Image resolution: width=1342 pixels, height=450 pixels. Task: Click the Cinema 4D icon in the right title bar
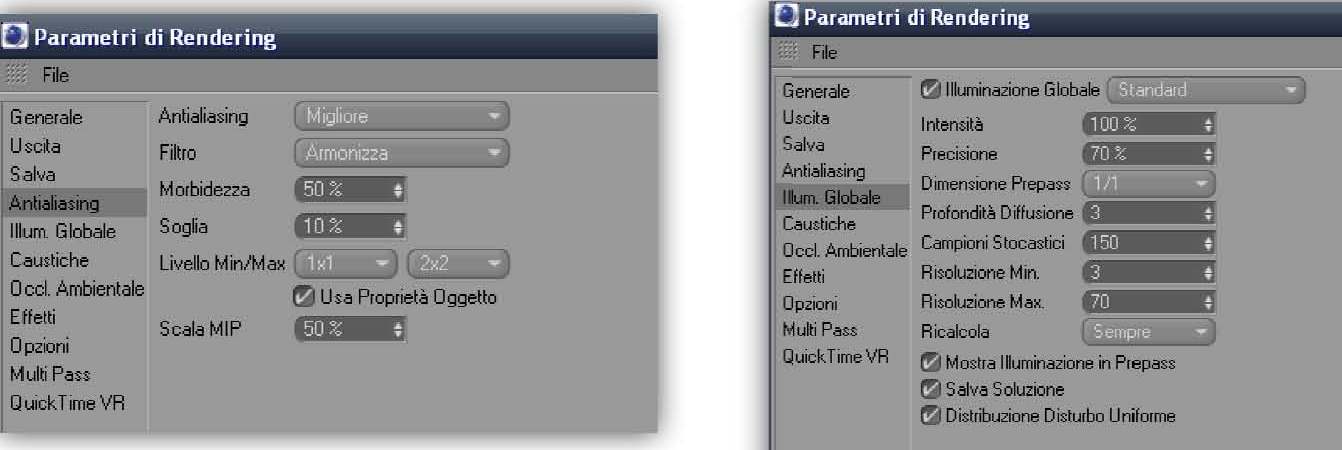coord(787,18)
